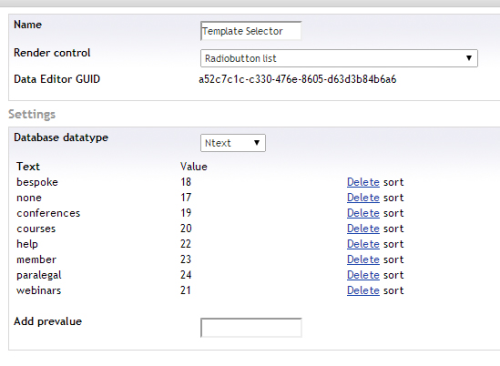Click sort handle for courses row
The height and width of the screenshot is (366, 500).
click(x=393, y=229)
